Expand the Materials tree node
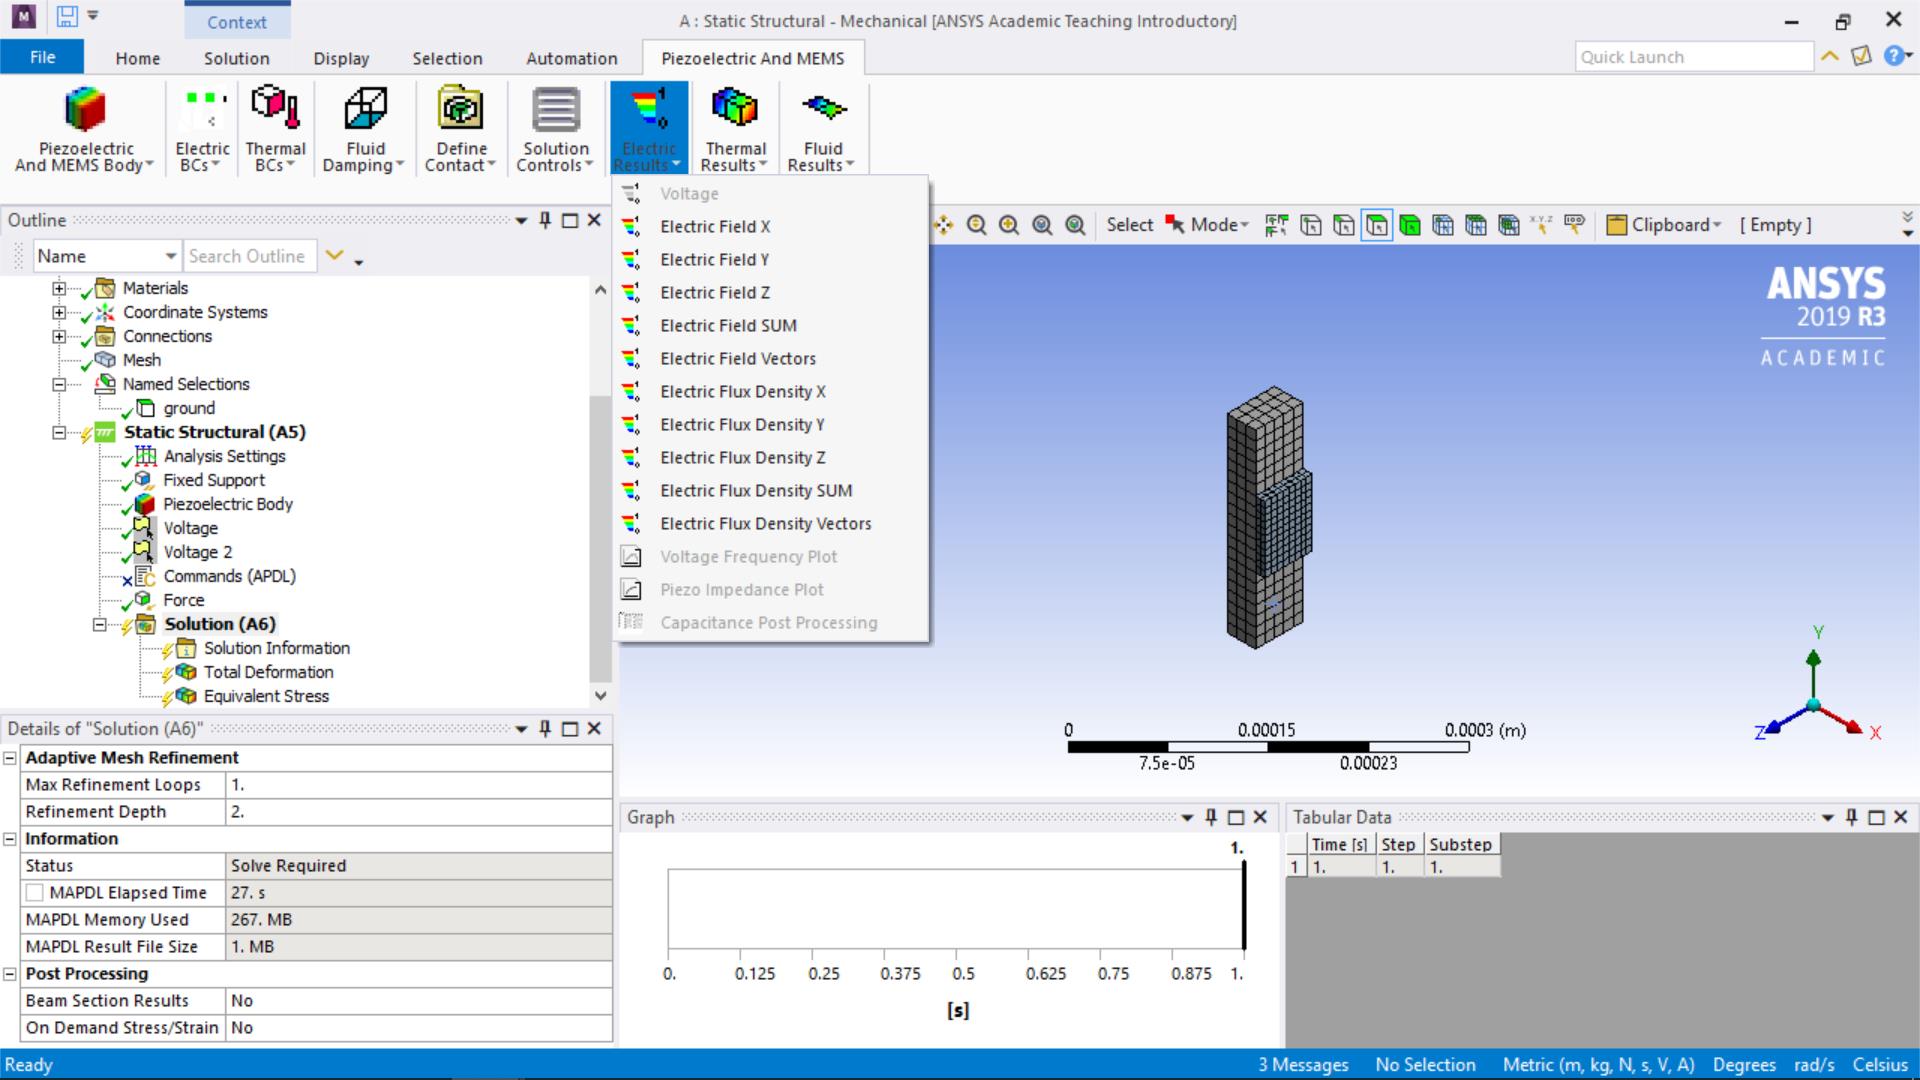The width and height of the screenshot is (1920, 1080). tap(59, 288)
